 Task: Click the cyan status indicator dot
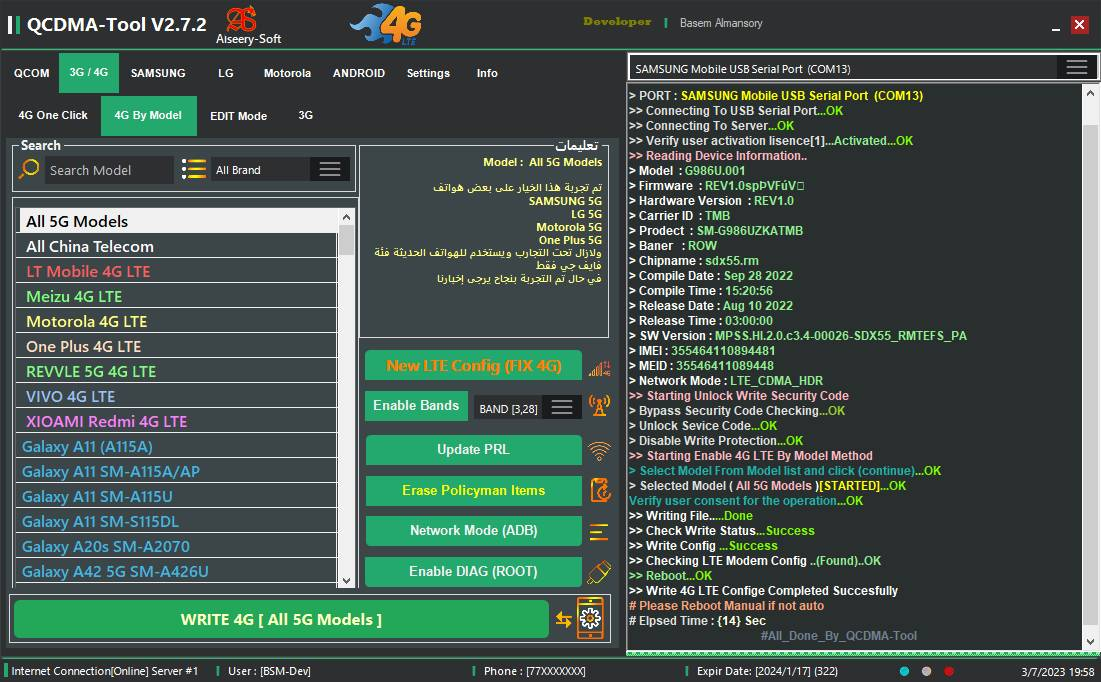point(904,671)
